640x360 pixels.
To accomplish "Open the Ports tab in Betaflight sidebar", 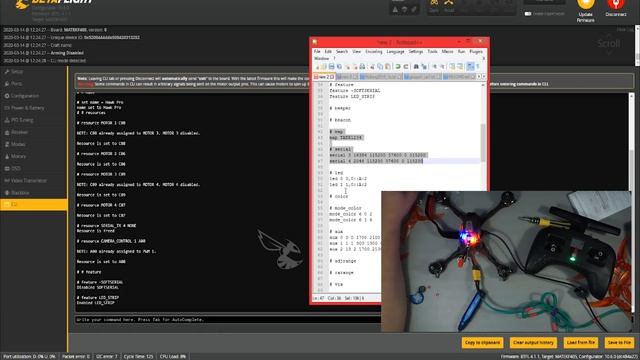I will (33, 84).
